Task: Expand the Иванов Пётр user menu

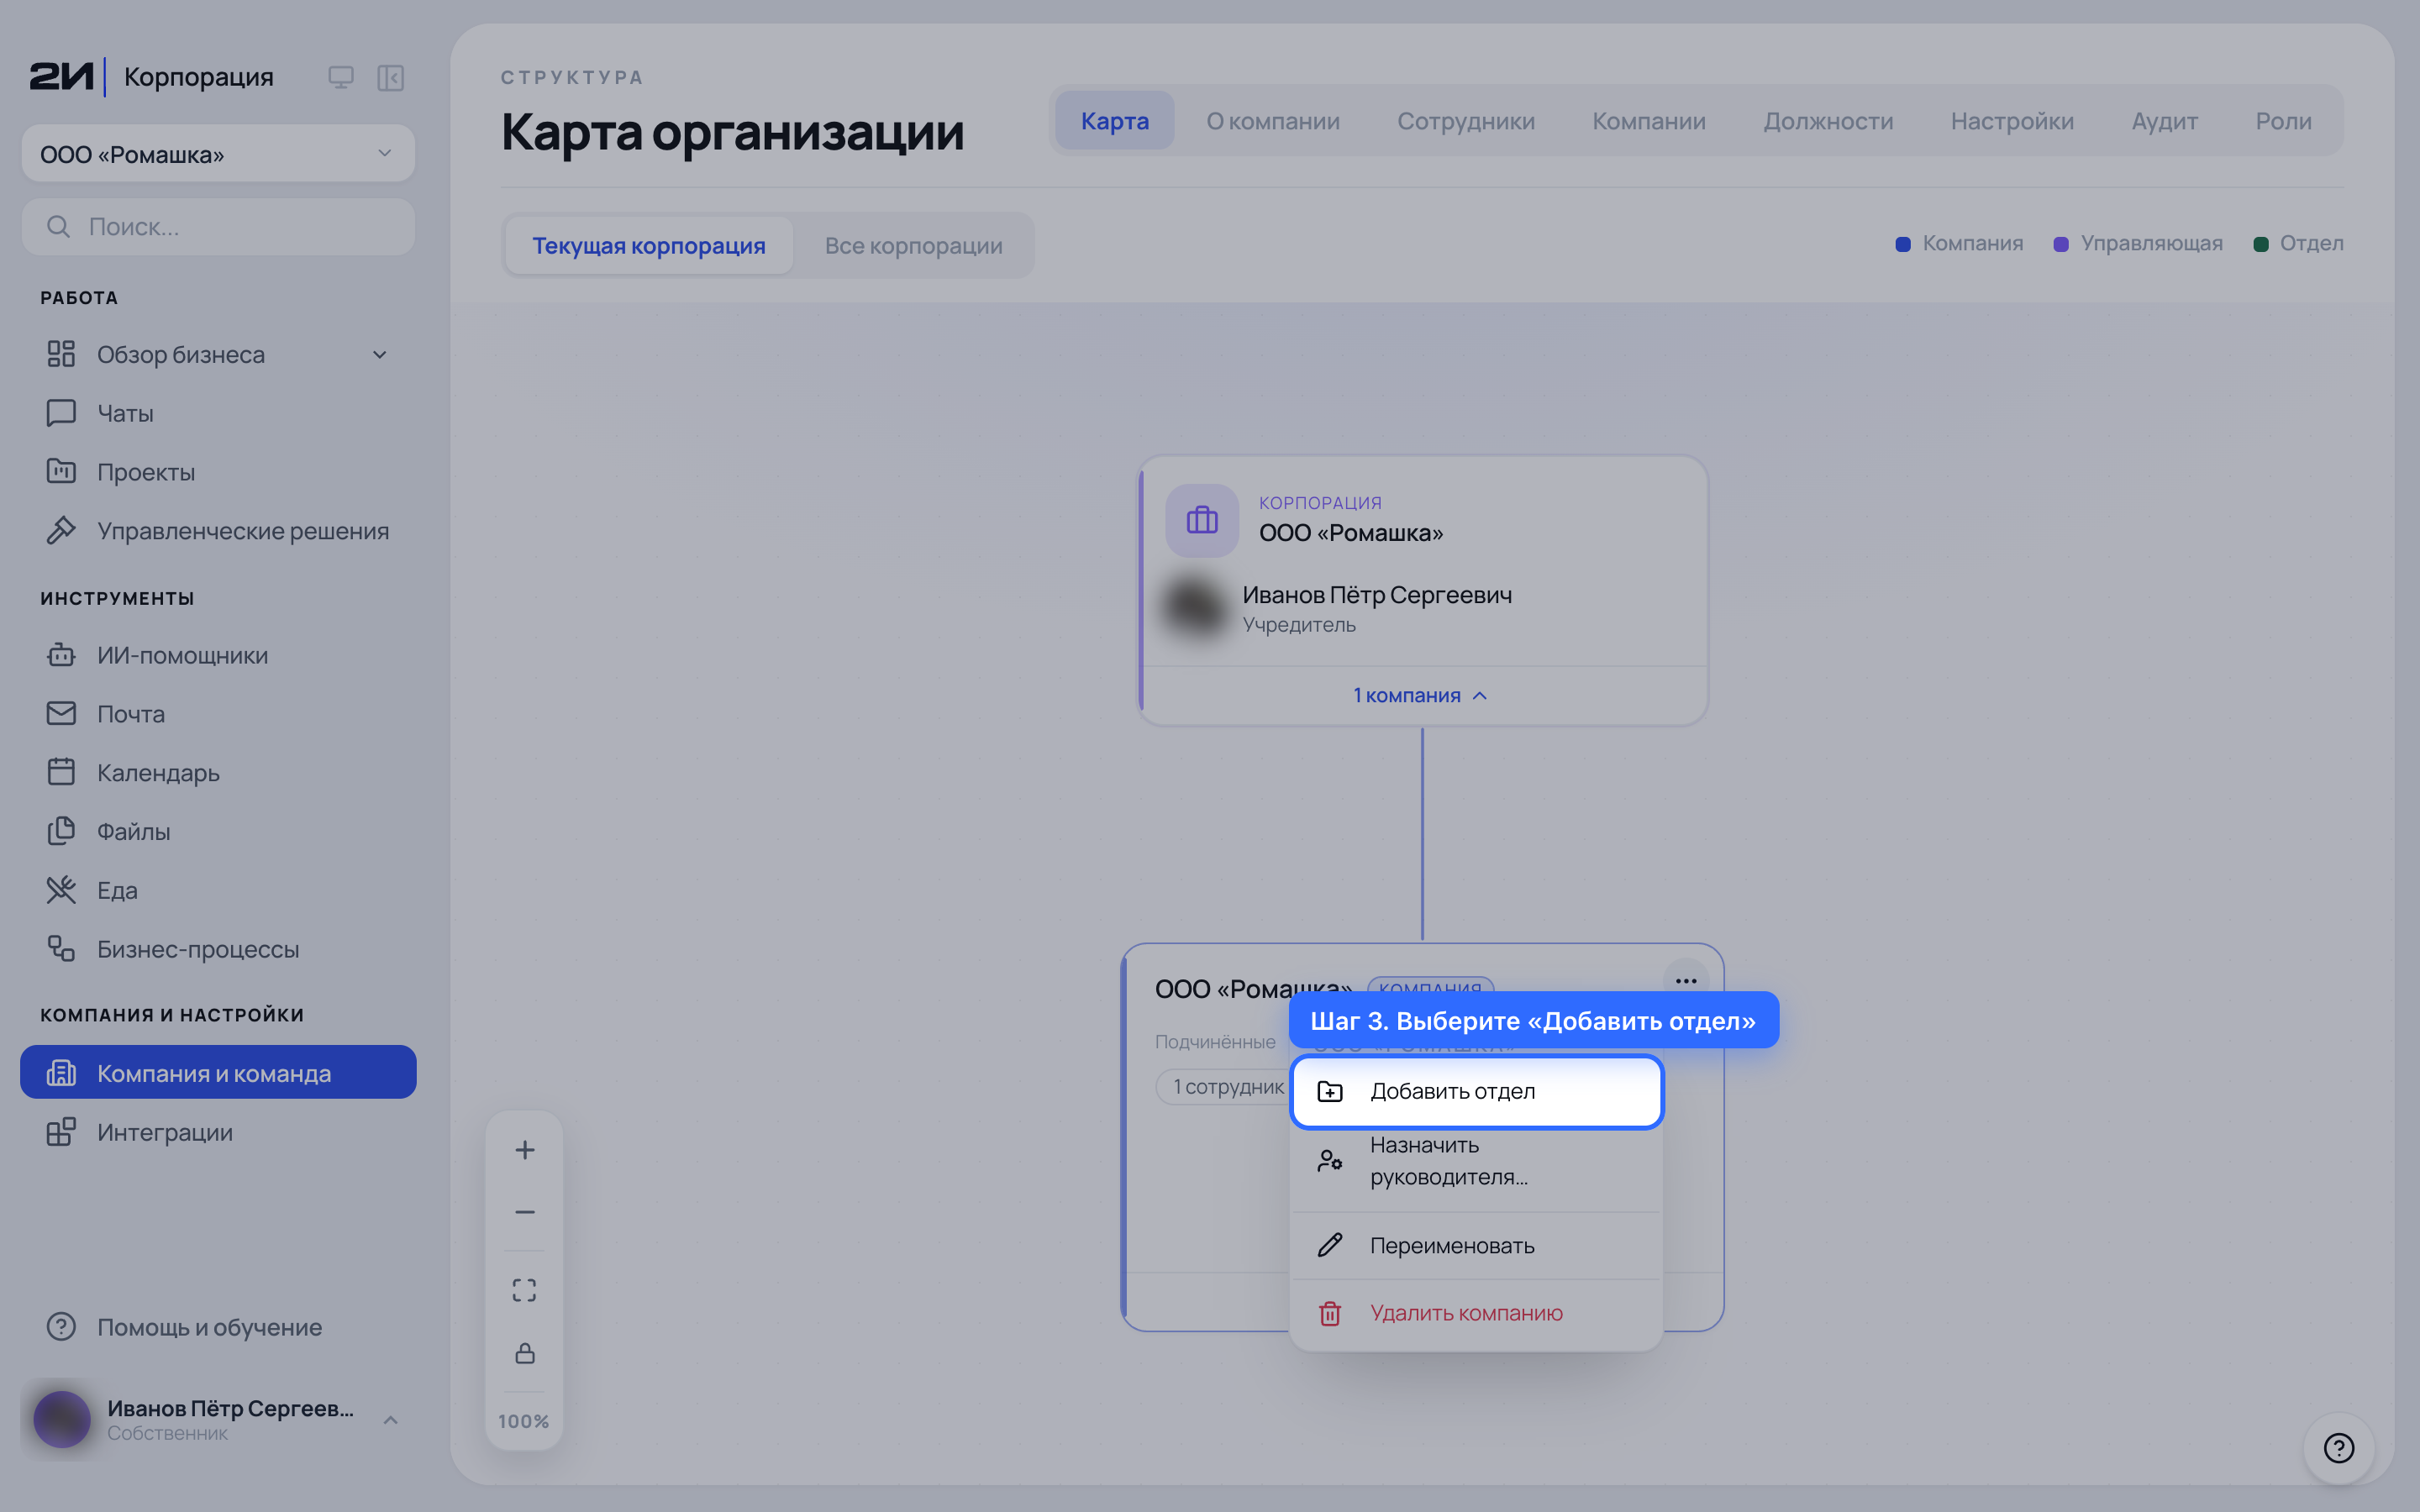Action: 218,1420
